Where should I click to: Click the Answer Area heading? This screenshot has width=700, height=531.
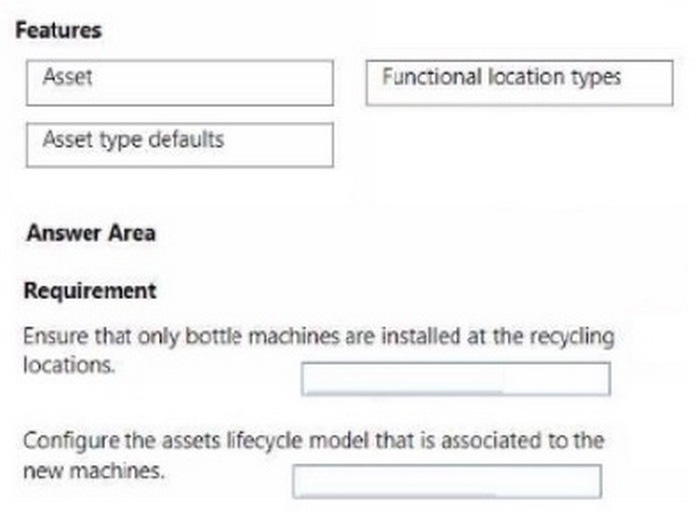91,233
